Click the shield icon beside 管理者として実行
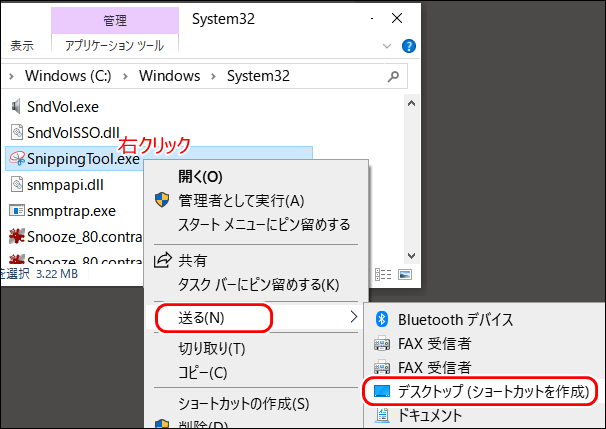Screen dimensions: 606x429 point(162,200)
